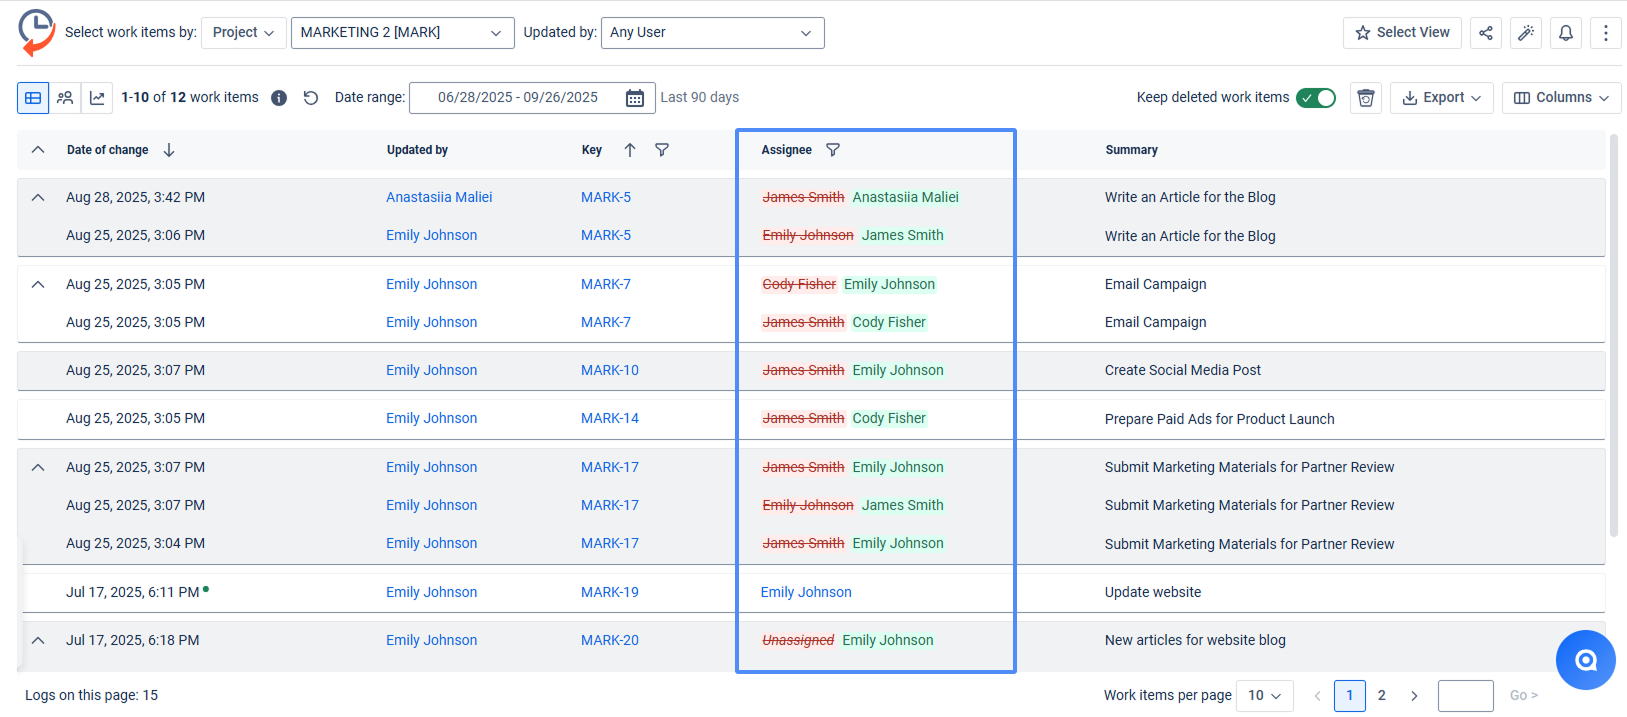Open the MARKETING 2 [MARK] project dropdown
Viewport: 1627px width, 717px height.
[x=402, y=33]
